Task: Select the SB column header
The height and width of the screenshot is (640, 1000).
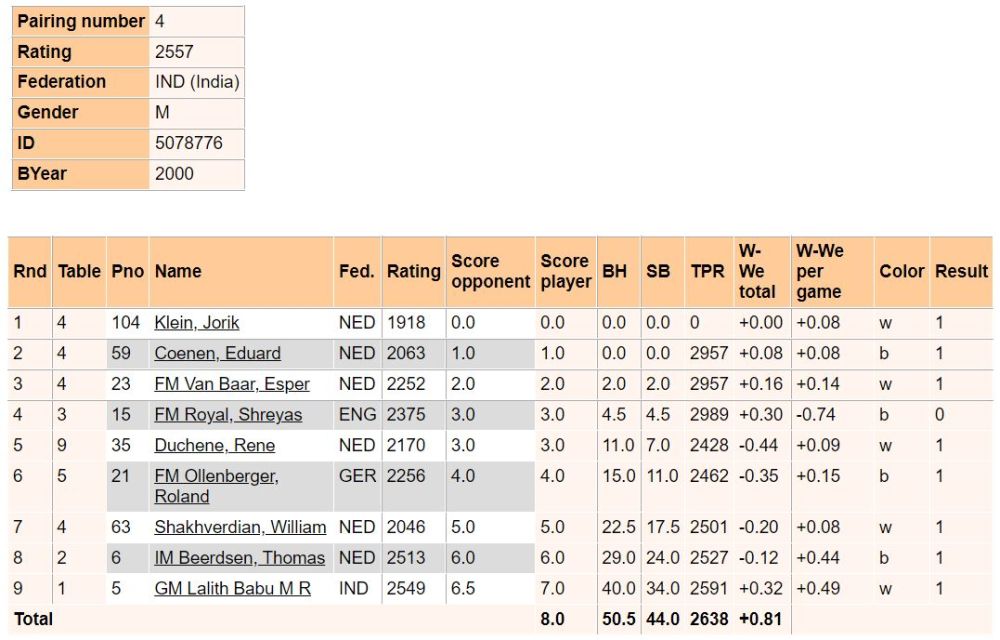Action: point(658,271)
